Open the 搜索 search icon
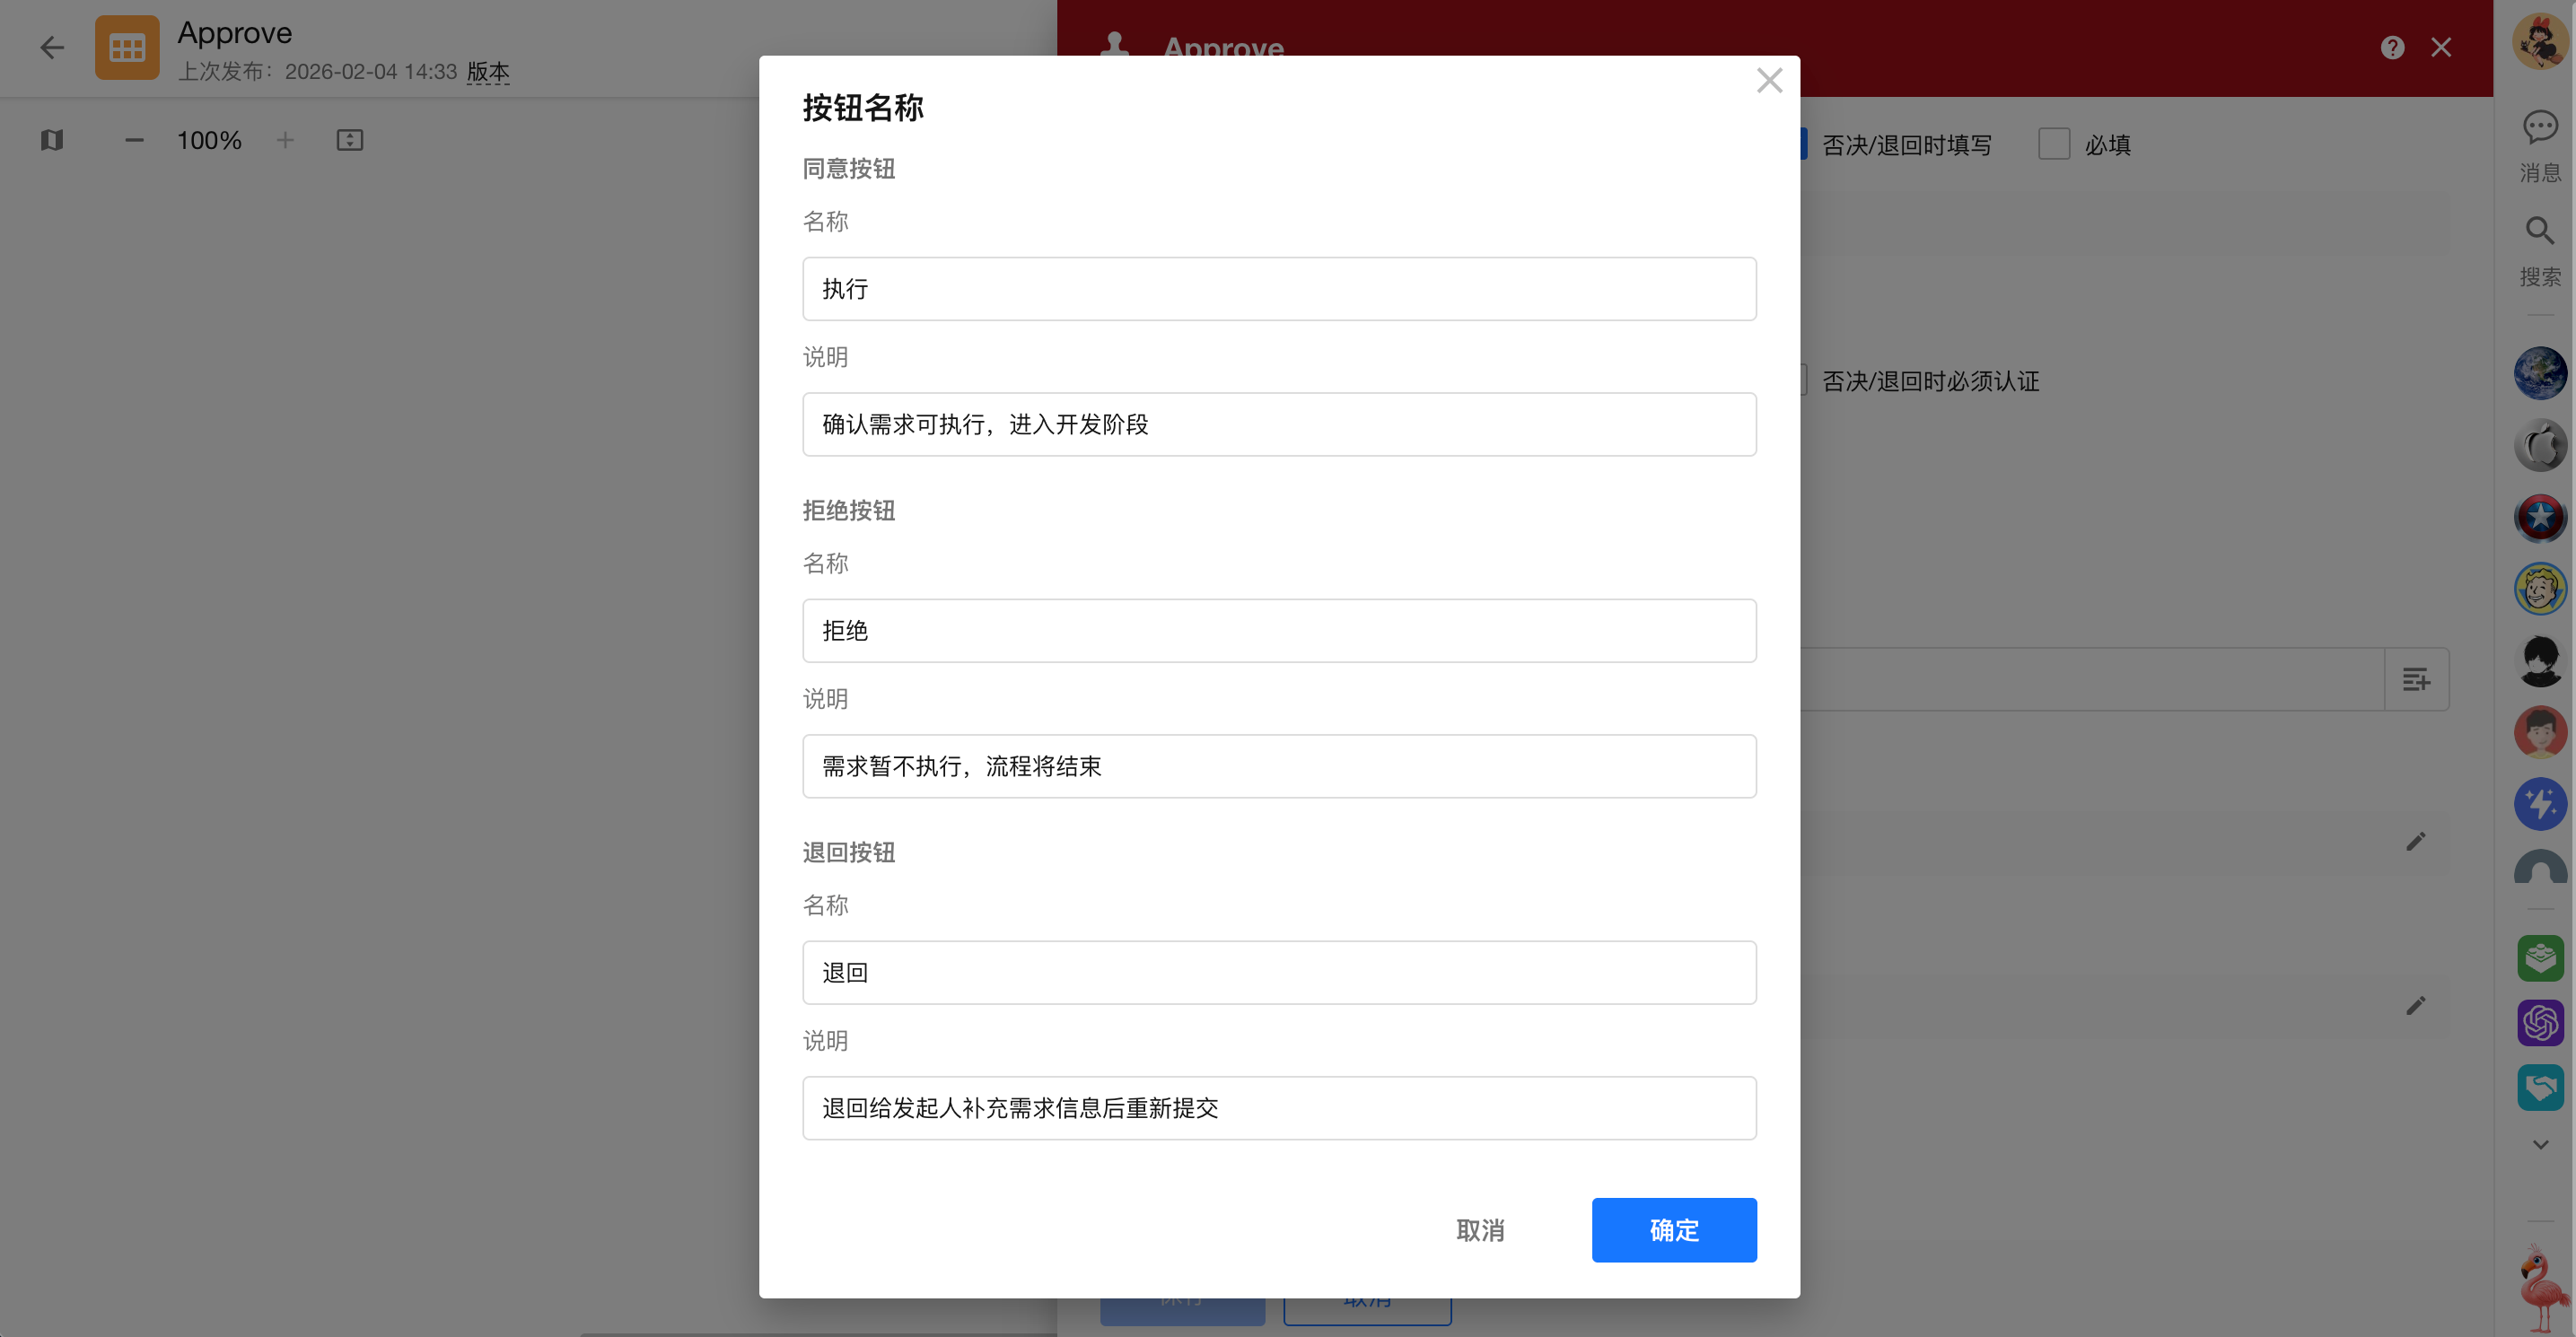This screenshot has width=2576, height=1337. pyautogui.click(x=2540, y=250)
